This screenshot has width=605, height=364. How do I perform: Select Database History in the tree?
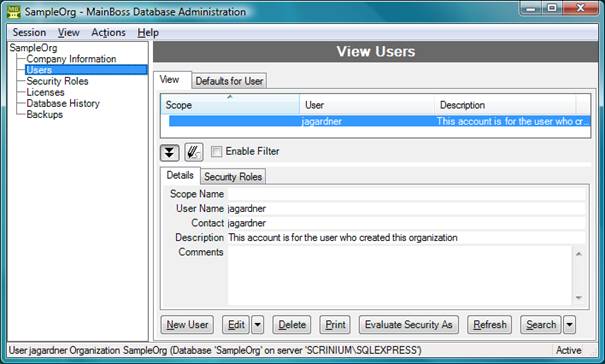(63, 103)
